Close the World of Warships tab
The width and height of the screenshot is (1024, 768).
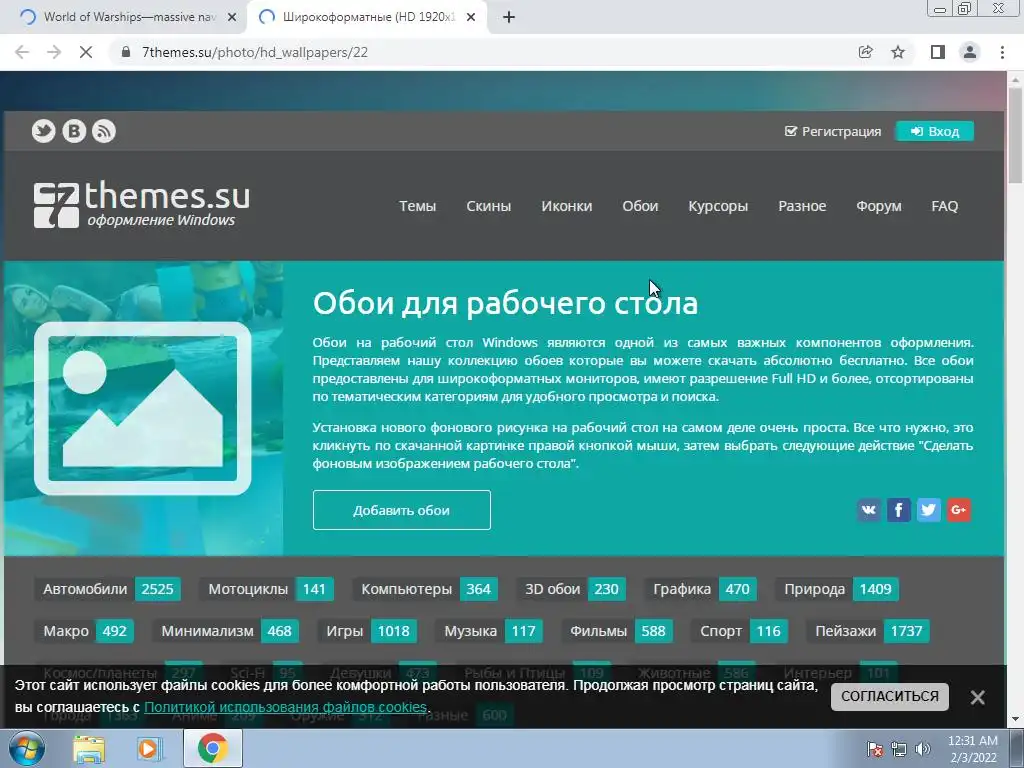pos(232,18)
